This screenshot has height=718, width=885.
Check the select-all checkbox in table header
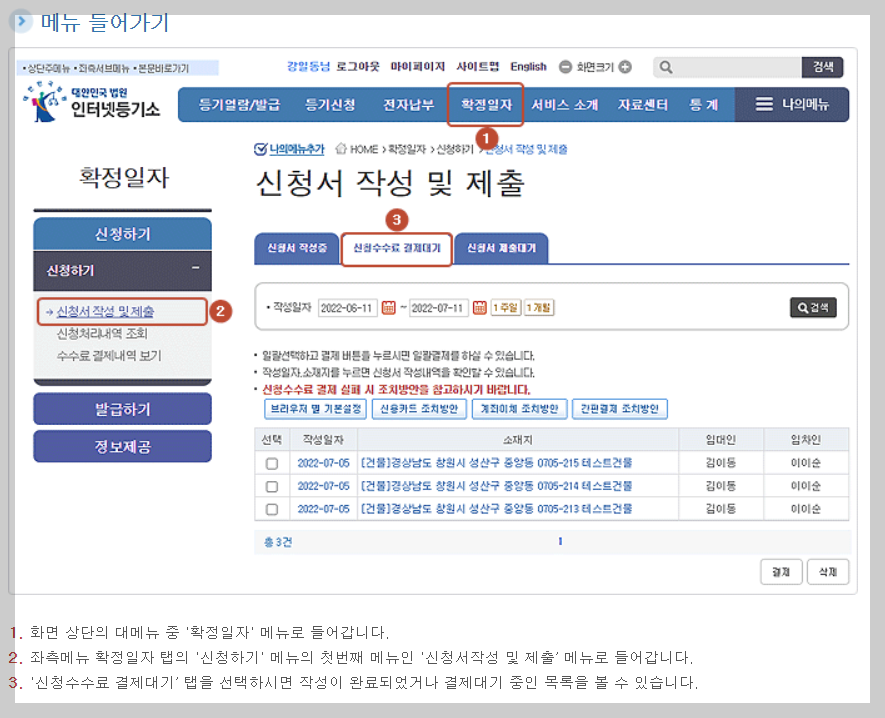click(x=272, y=440)
